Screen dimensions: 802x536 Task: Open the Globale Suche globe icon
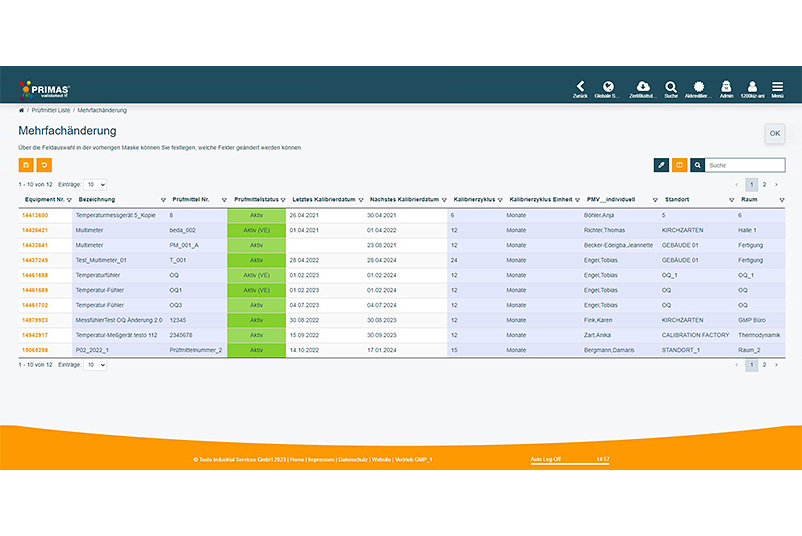point(607,88)
